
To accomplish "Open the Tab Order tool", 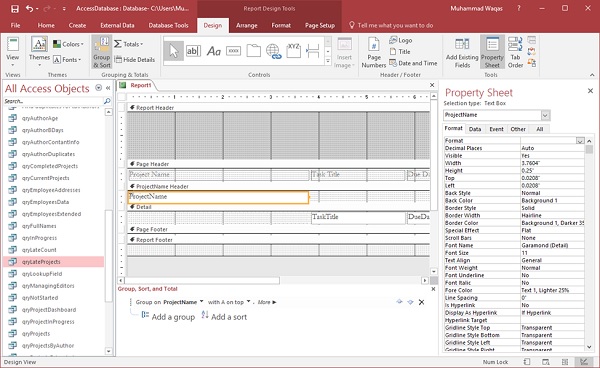I will point(515,53).
